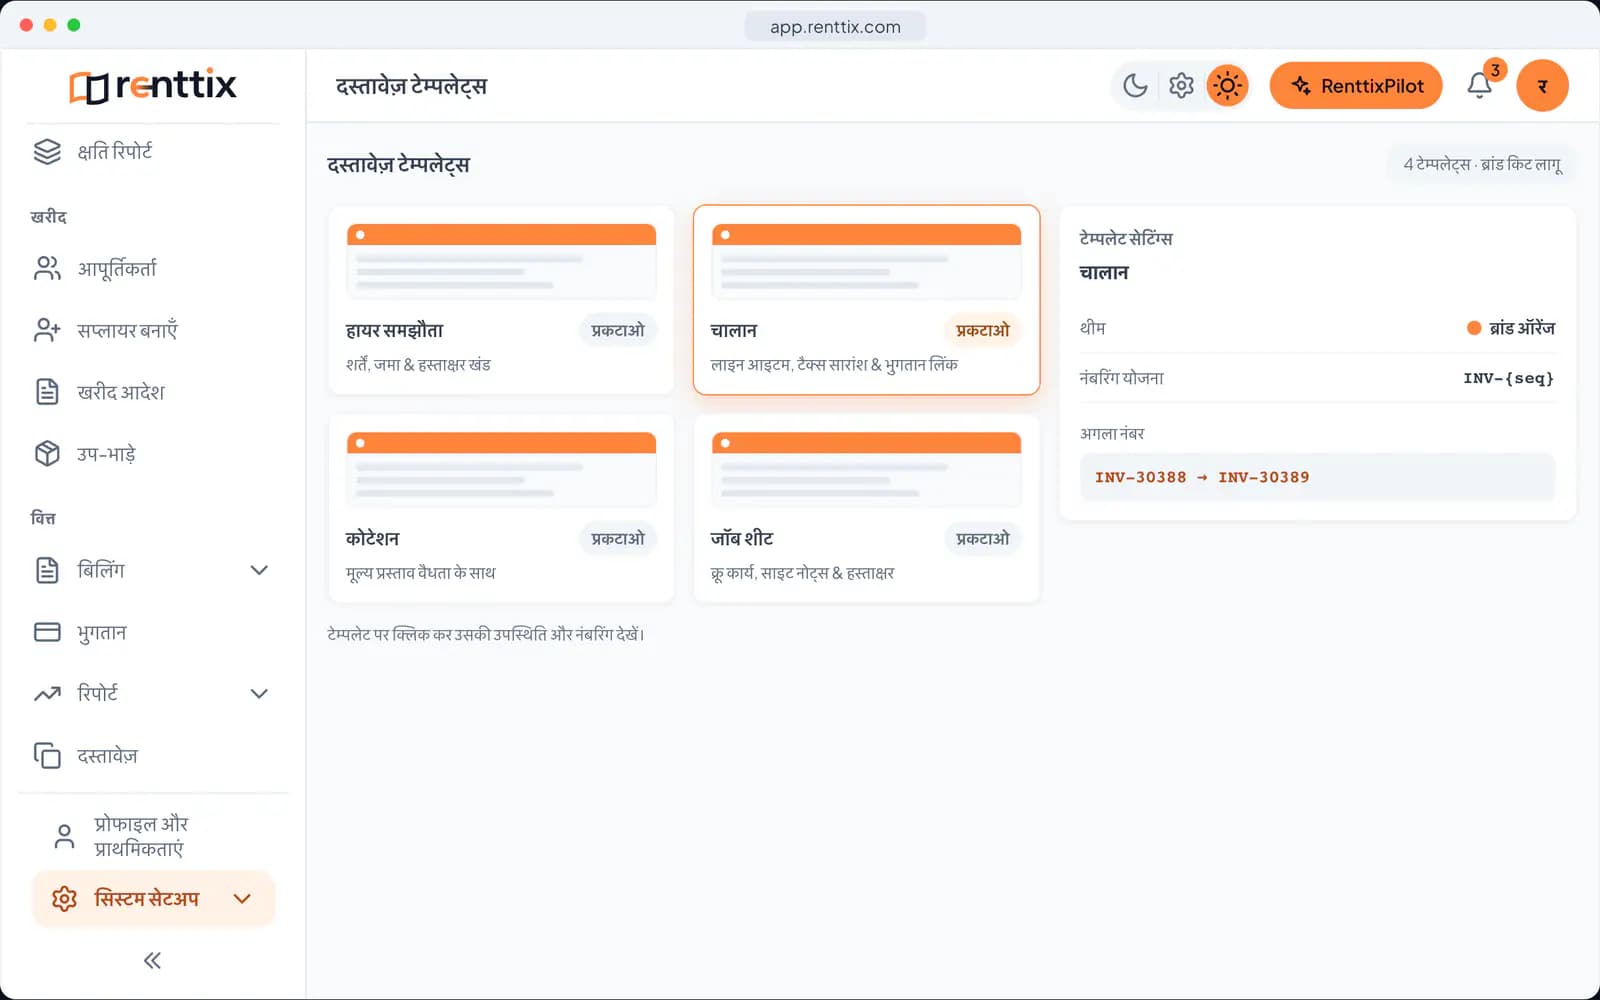Select light mode sun option
Screen dimensions: 1600x1000
(1227, 86)
